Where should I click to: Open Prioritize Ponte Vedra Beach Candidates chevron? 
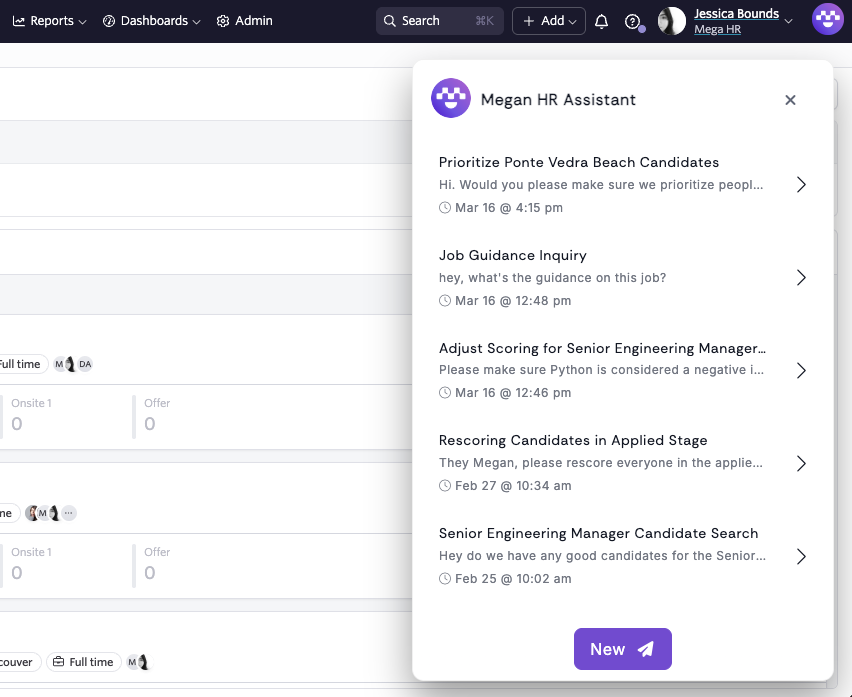tap(800, 185)
